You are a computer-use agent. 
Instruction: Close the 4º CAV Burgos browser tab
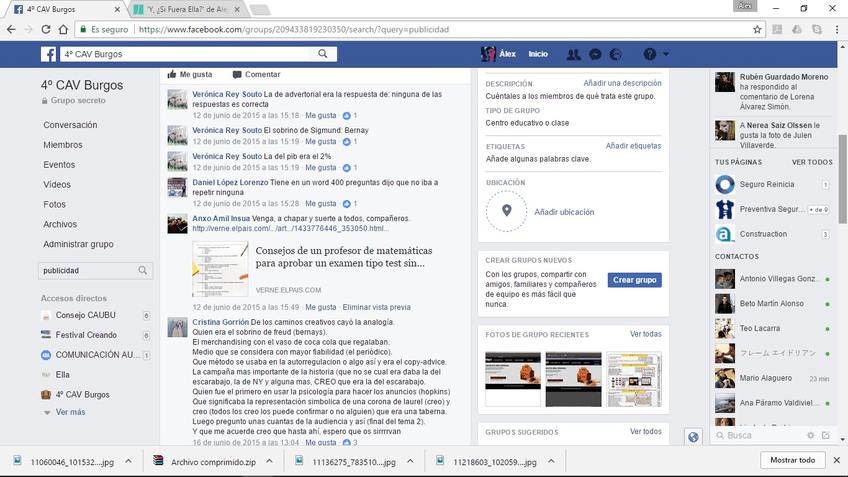117,9
